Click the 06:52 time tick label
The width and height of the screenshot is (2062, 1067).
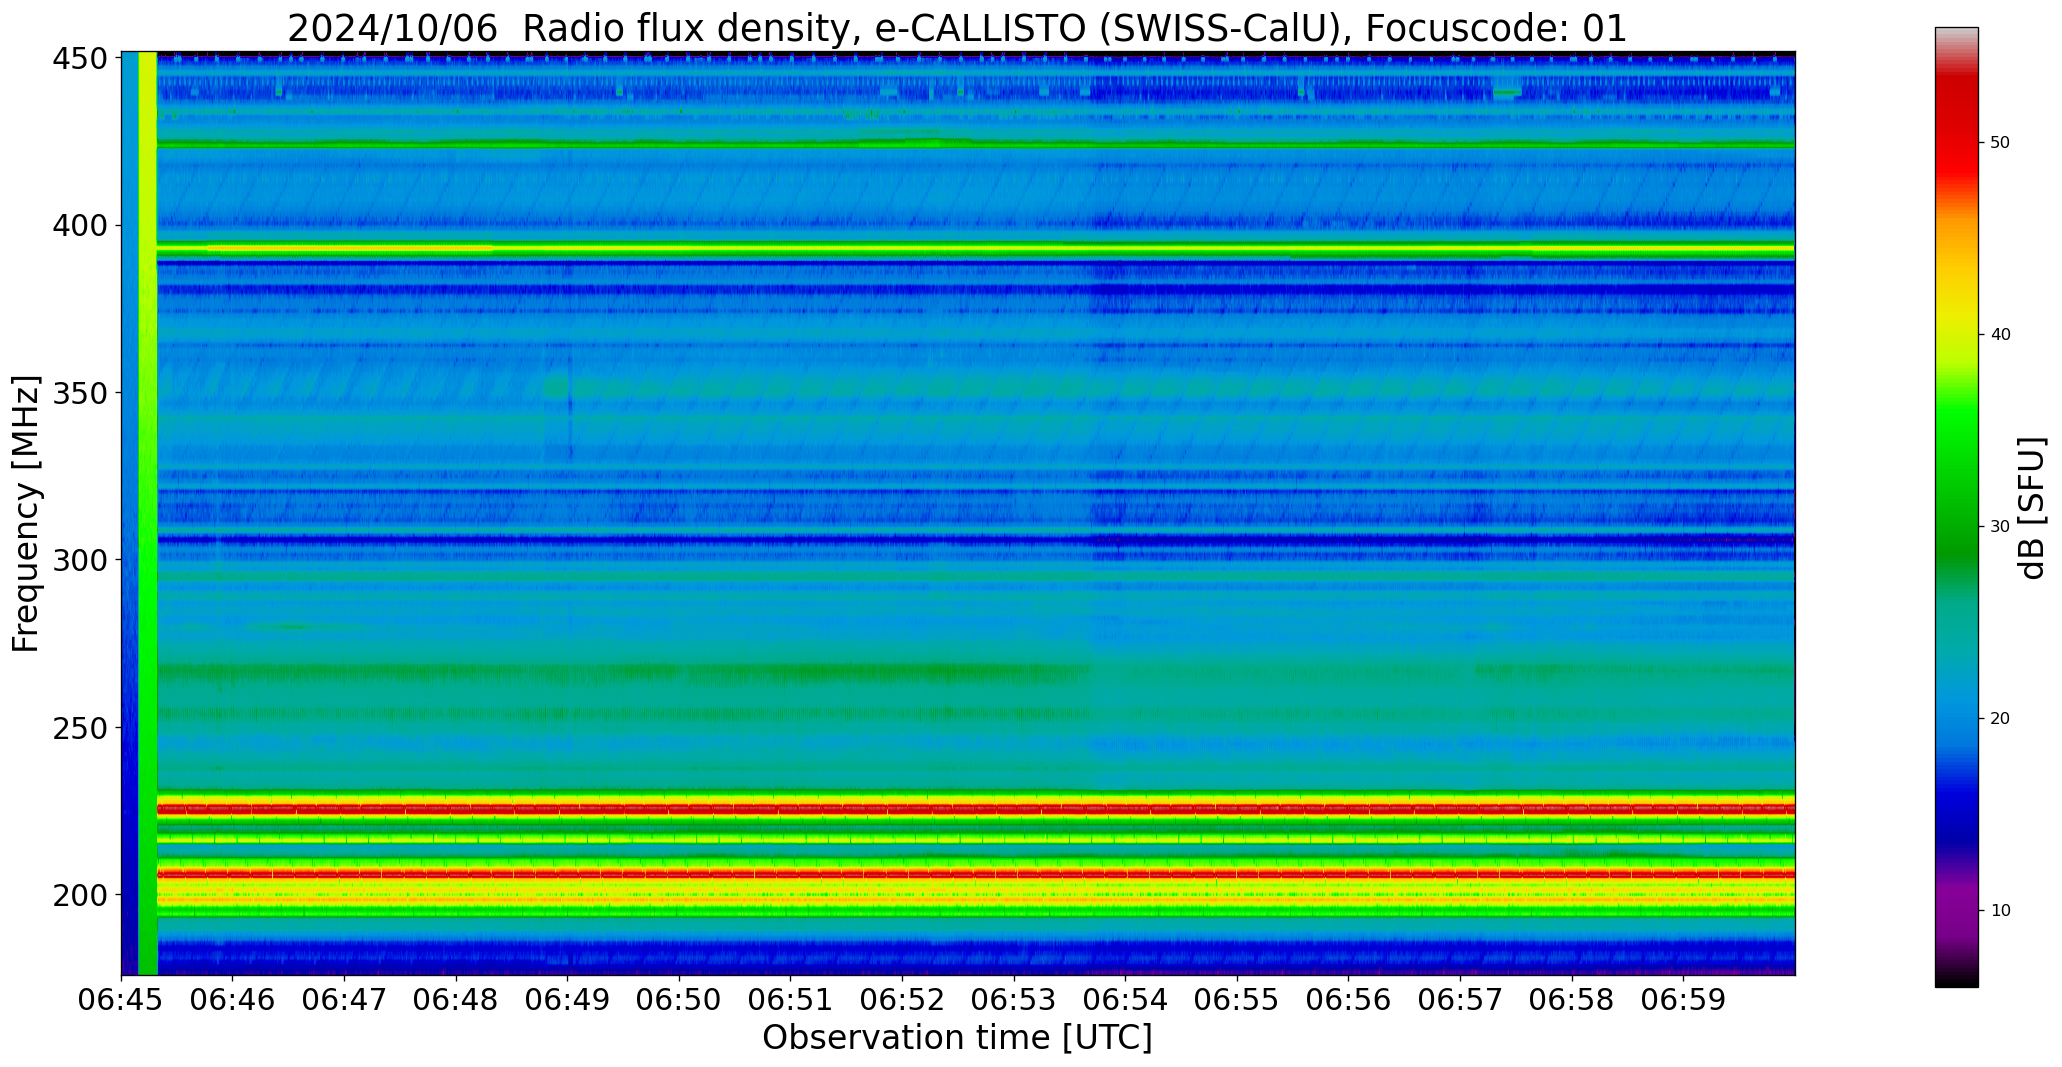pyautogui.click(x=902, y=1000)
